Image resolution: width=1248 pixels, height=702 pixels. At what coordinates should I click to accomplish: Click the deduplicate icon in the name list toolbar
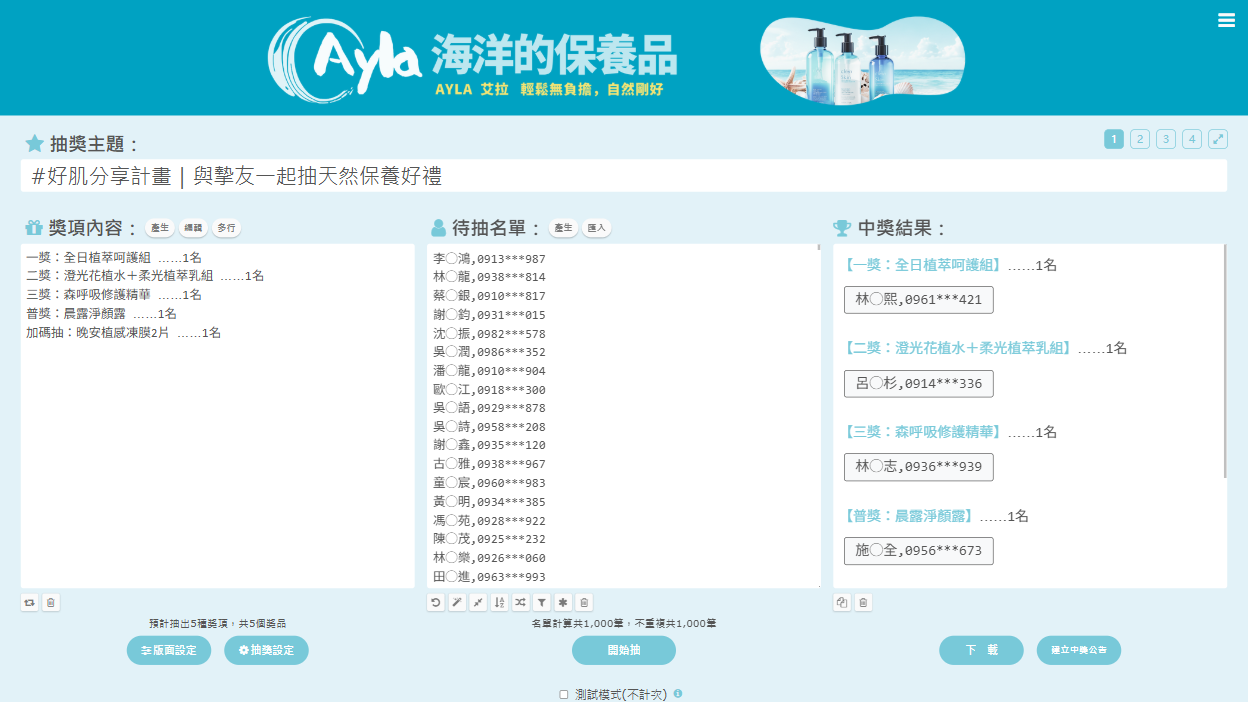[x=477, y=602]
